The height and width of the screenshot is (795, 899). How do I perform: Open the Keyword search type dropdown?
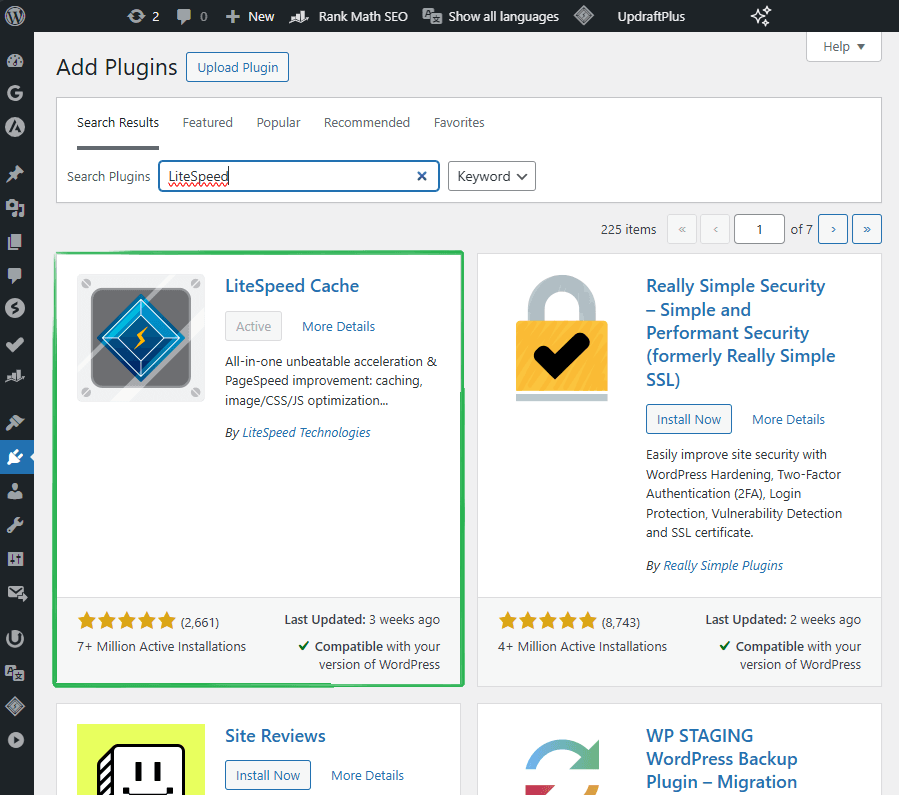coord(491,176)
